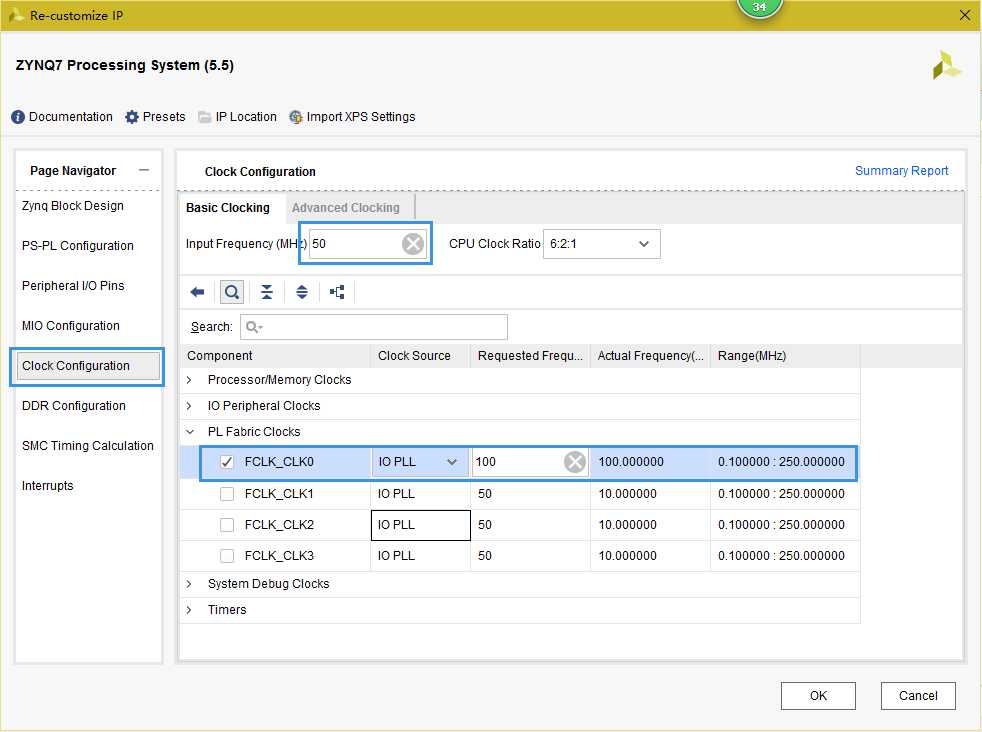Image resolution: width=982 pixels, height=732 pixels.
Task: Click the Expand All toolbar icon
Action: click(302, 292)
